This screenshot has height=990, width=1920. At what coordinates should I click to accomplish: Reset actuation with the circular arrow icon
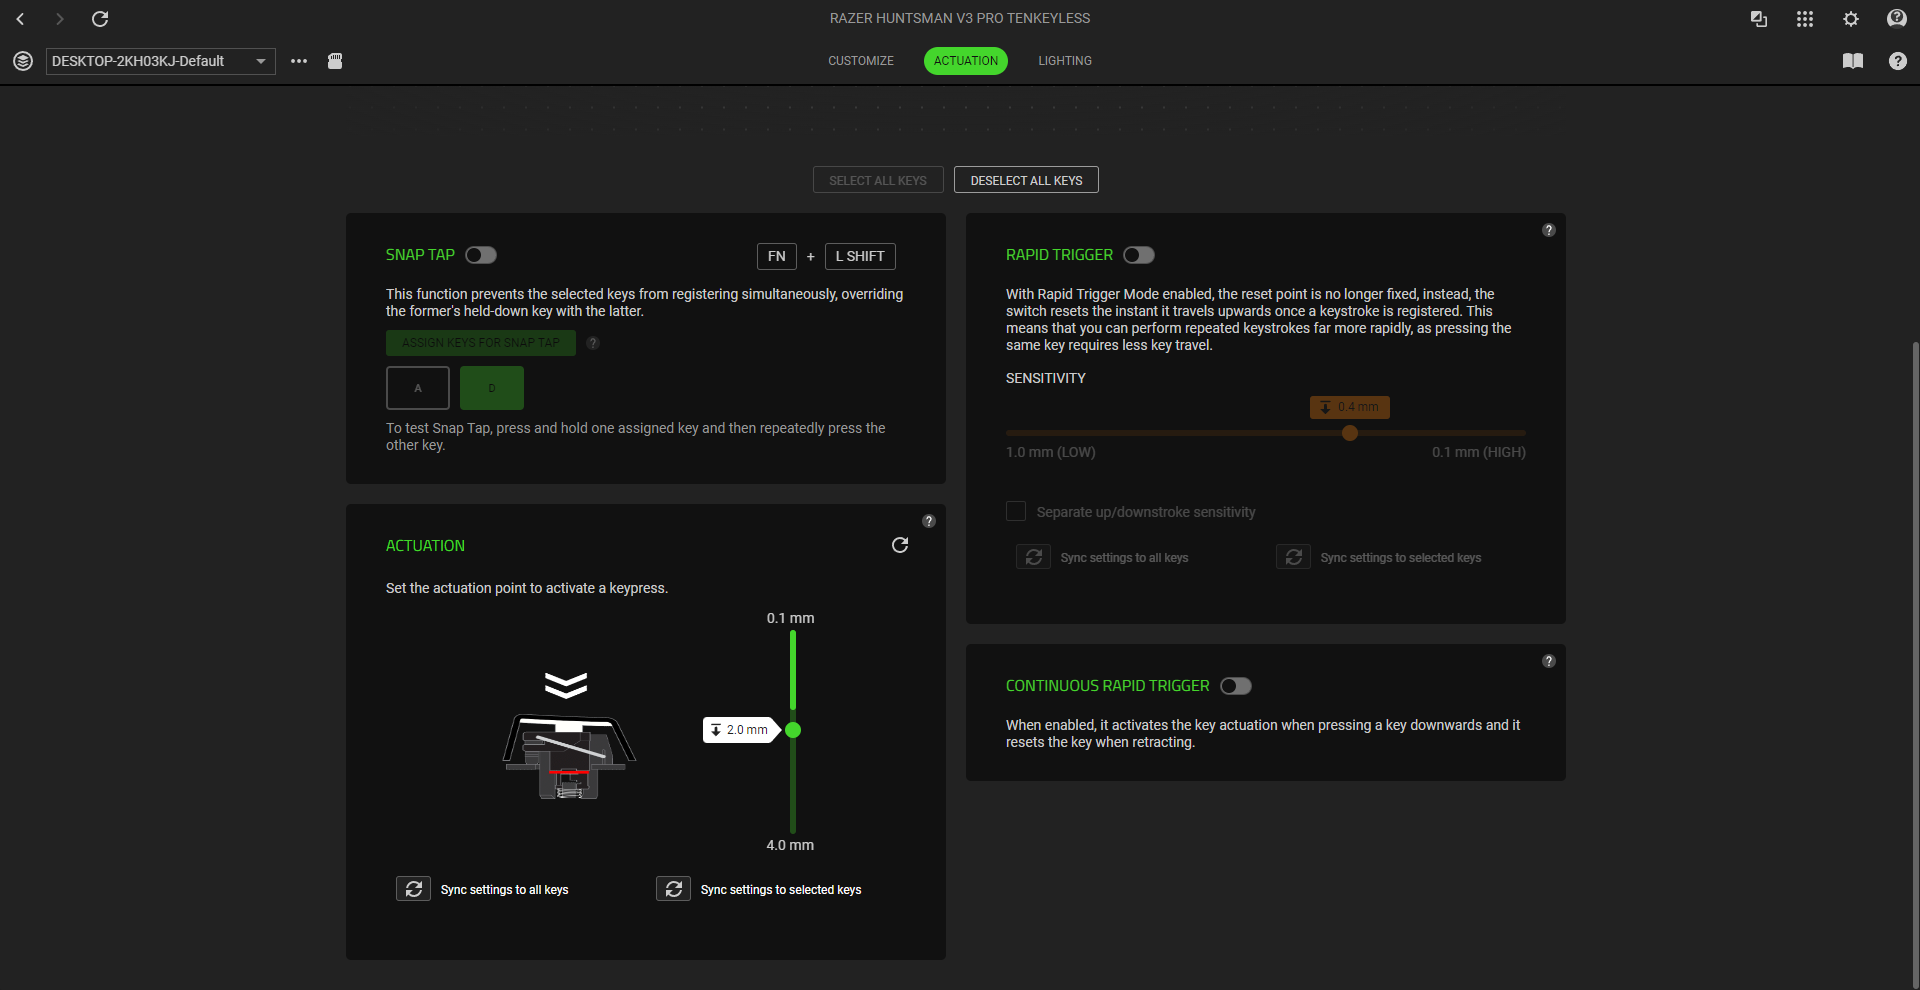pyautogui.click(x=900, y=545)
